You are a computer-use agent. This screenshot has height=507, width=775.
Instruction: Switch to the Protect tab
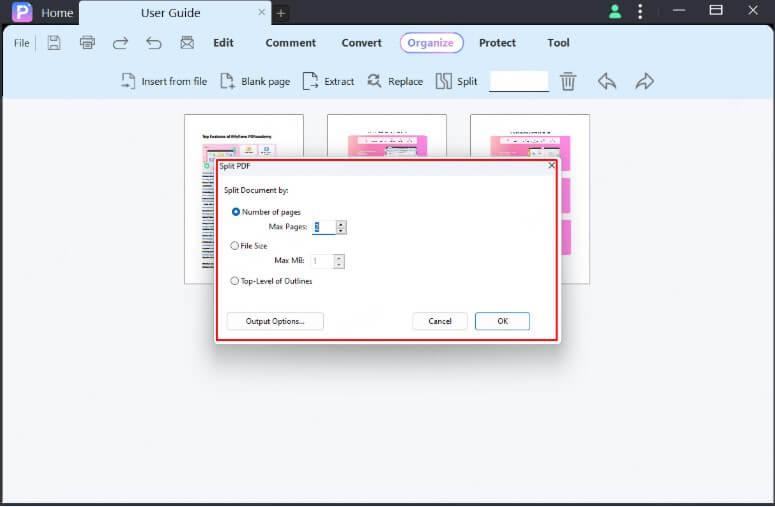point(497,43)
